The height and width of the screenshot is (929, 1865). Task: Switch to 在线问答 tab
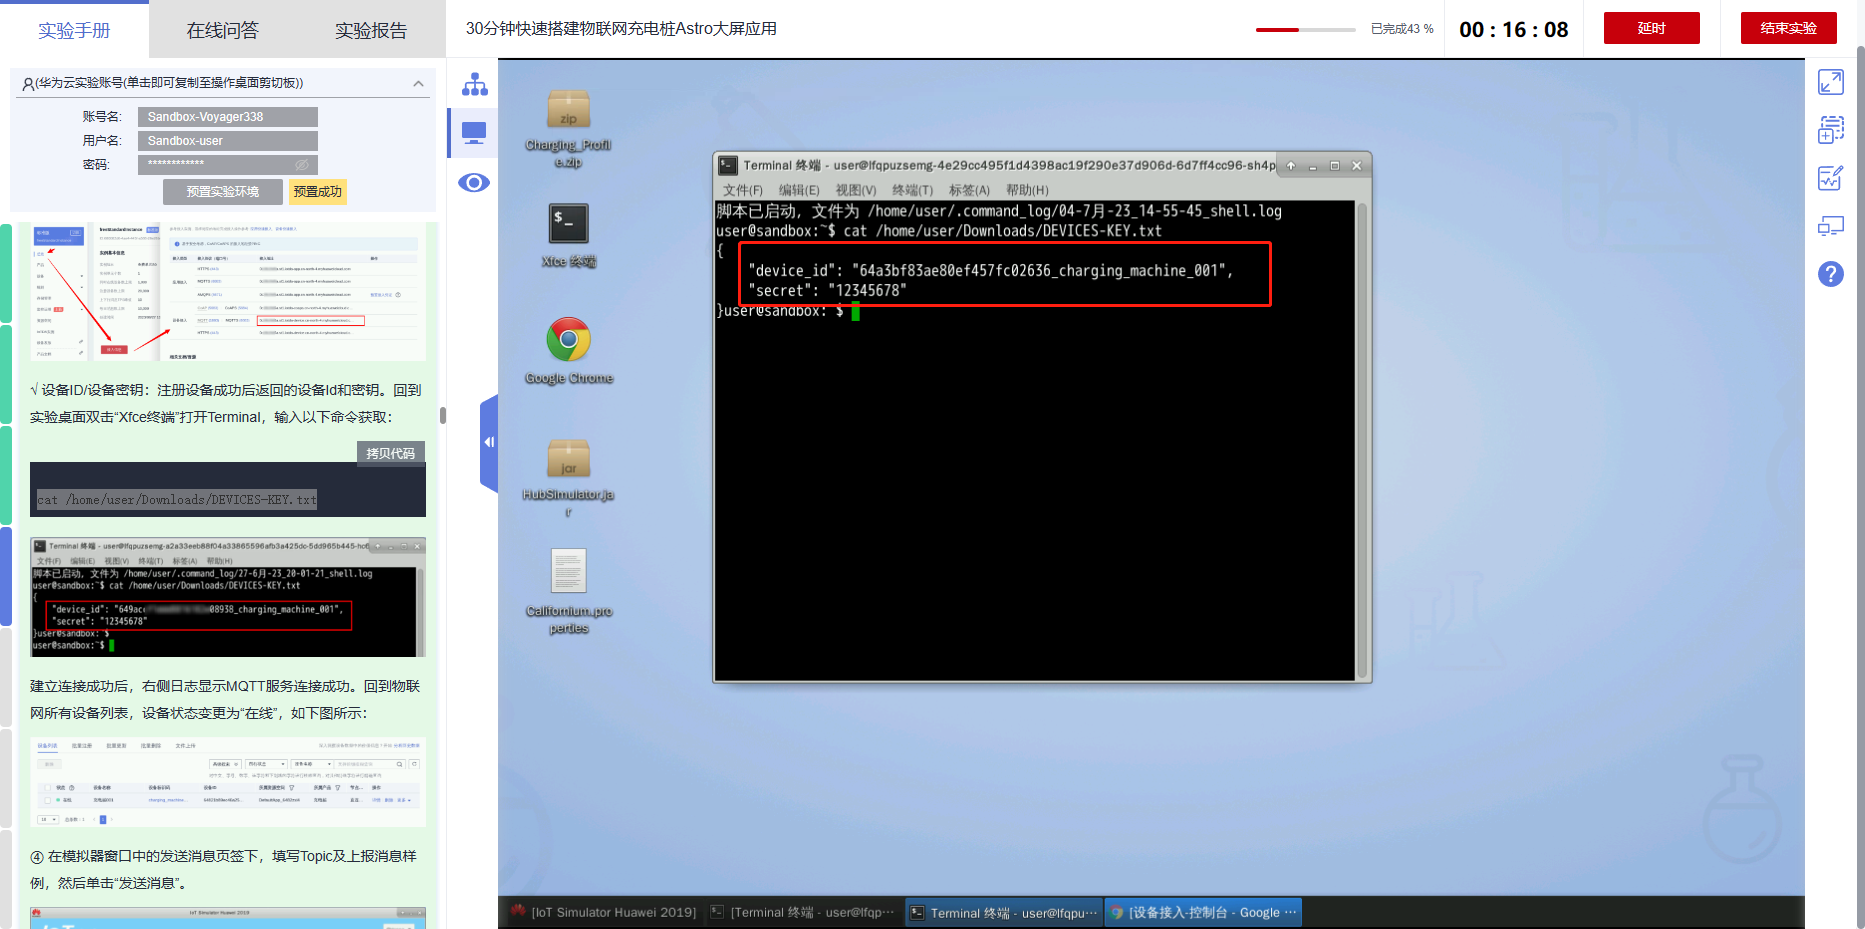coord(223,31)
